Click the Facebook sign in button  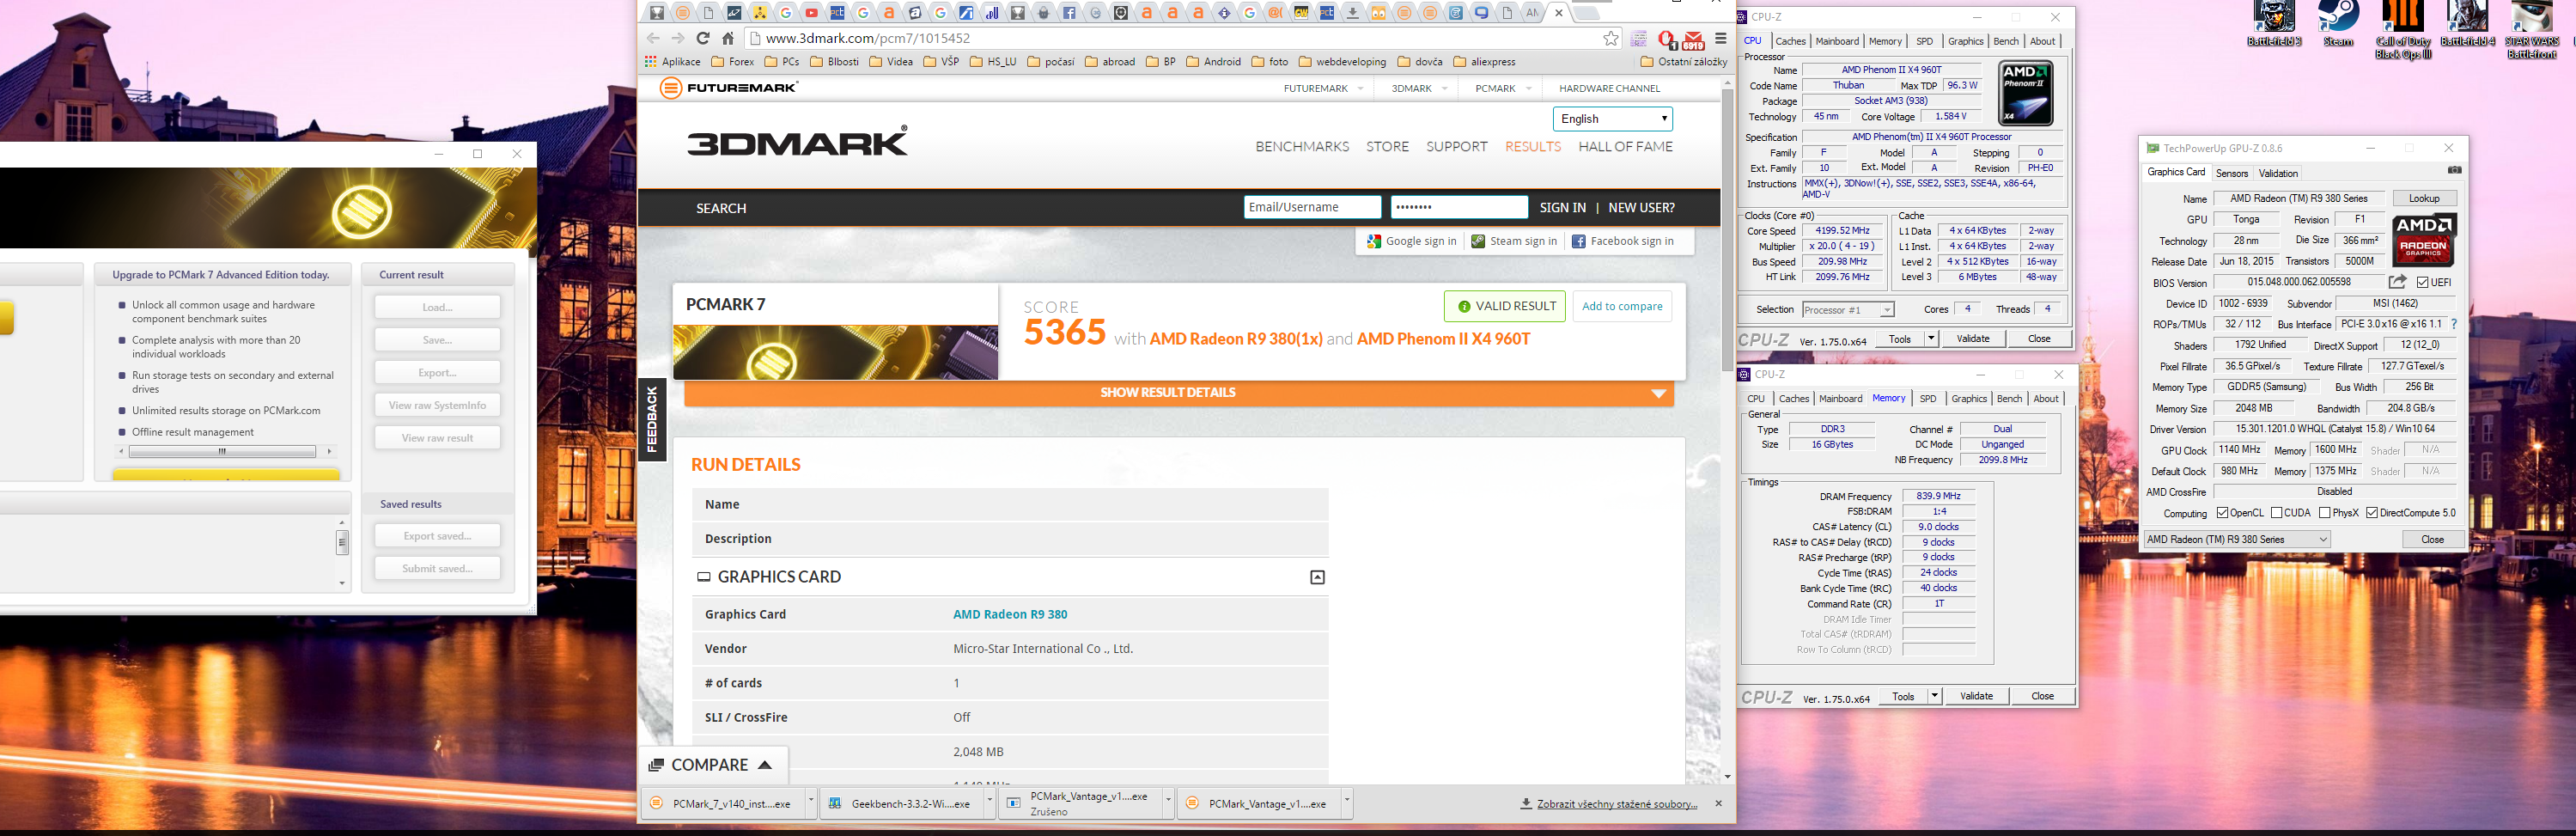[x=1622, y=241]
